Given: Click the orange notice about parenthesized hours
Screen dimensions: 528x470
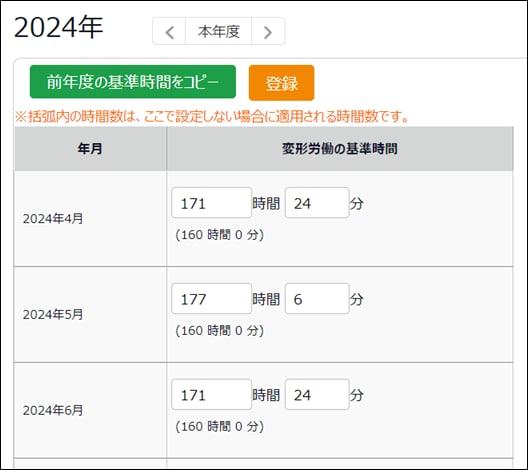Looking at the screenshot, I should point(212,116).
